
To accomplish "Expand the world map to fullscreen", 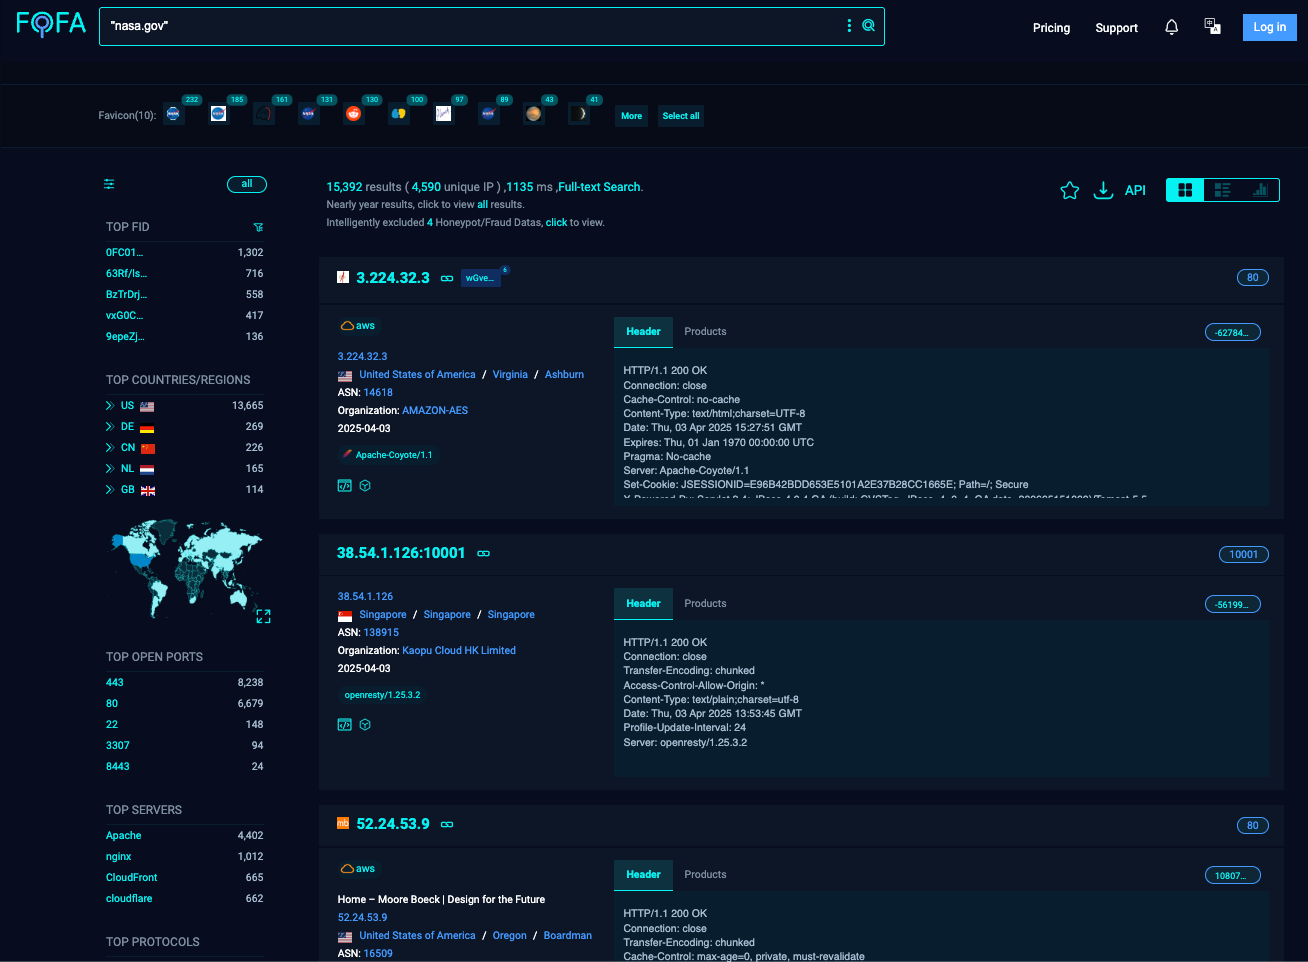I will pyautogui.click(x=263, y=616).
